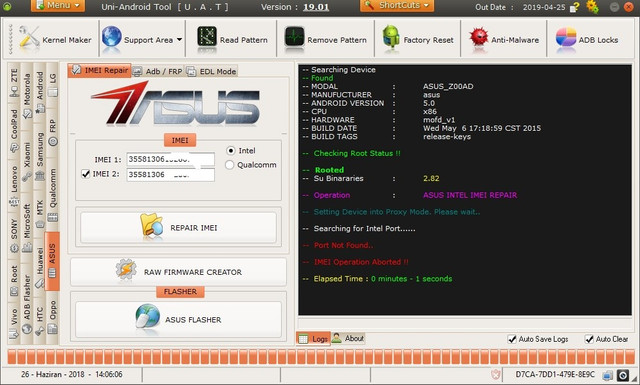Click the computer icon in status bar
The height and width of the screenshot is (385, 640).
(607, 374)
